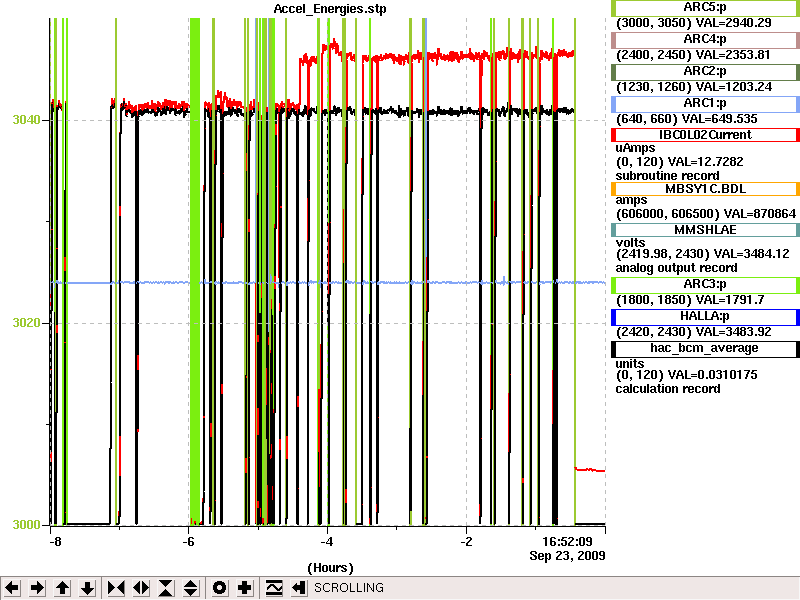Click the ARC4 value VAL=2353.81 text

[733, 55]
